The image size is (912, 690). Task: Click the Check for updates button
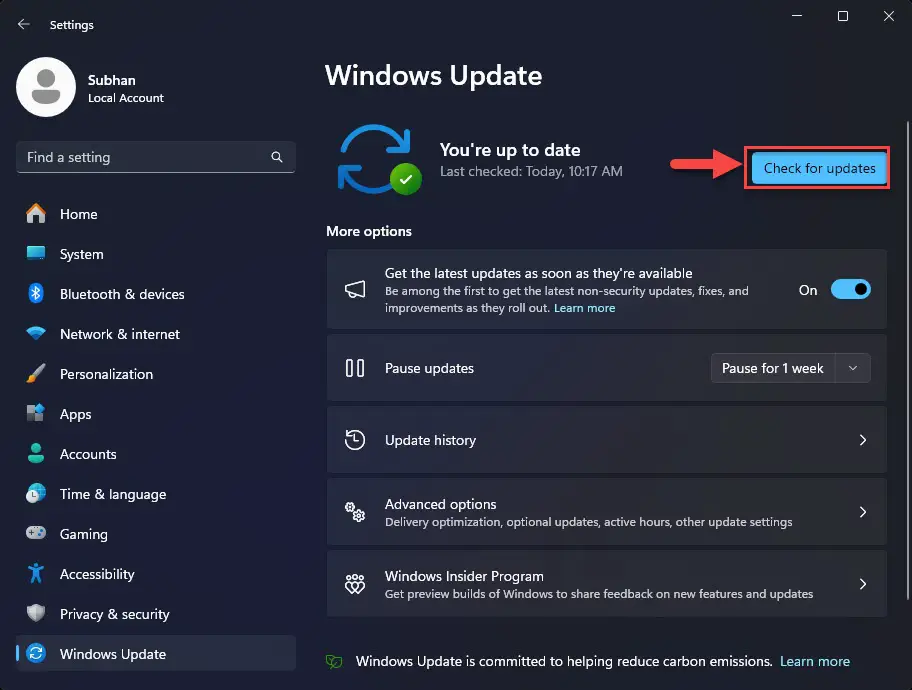point(817,168)
